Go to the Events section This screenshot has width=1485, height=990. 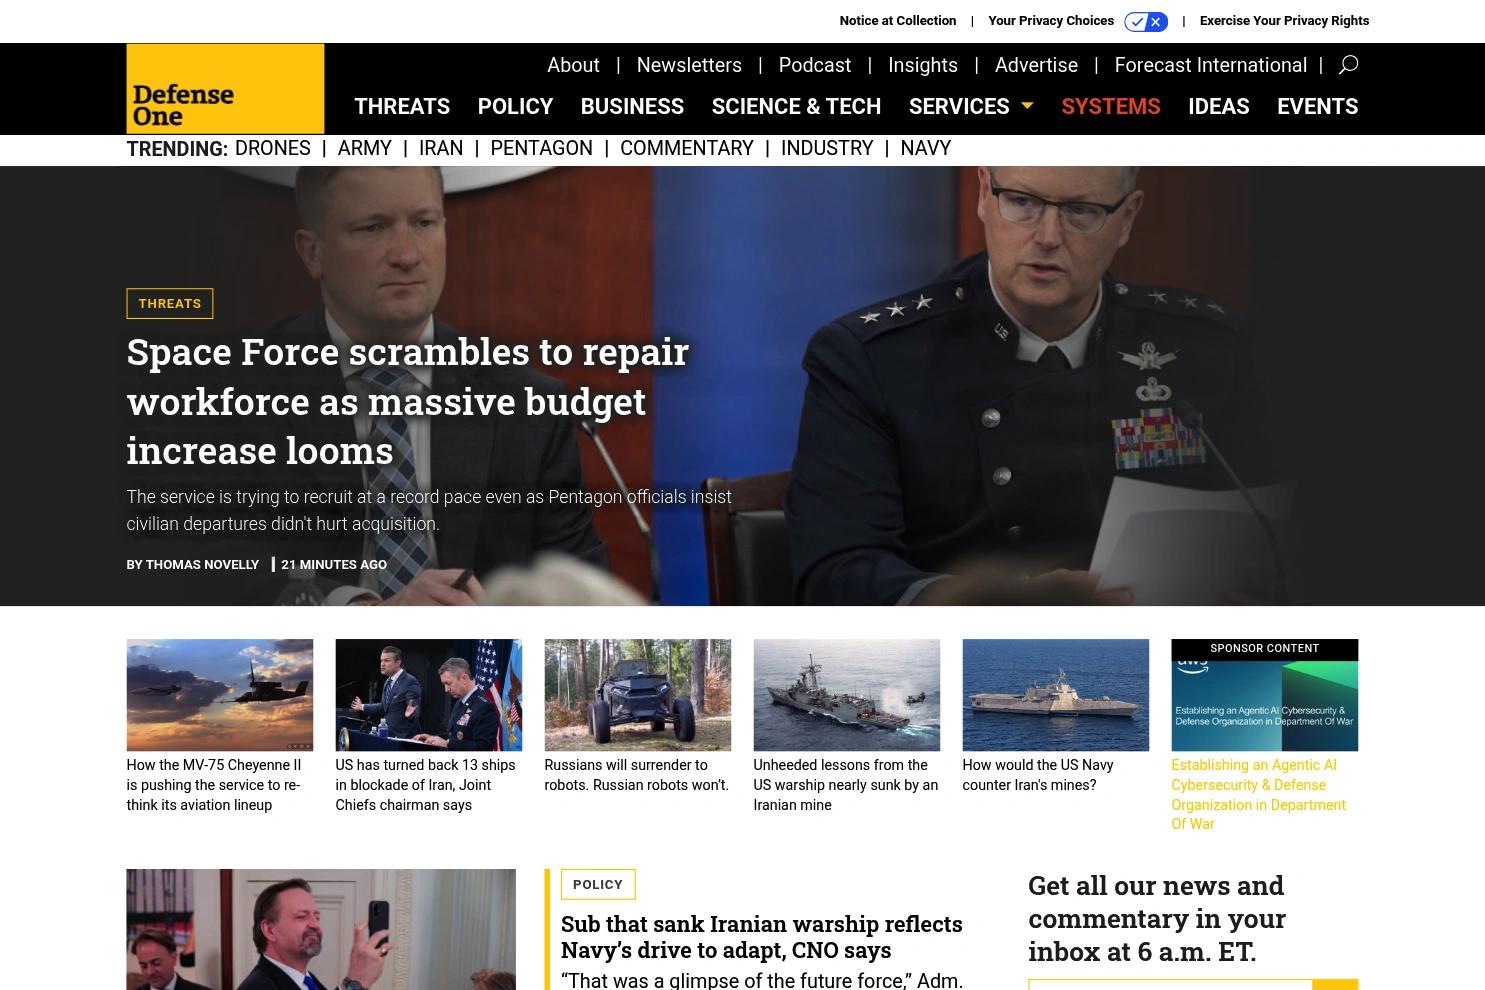click(1317, 106)
